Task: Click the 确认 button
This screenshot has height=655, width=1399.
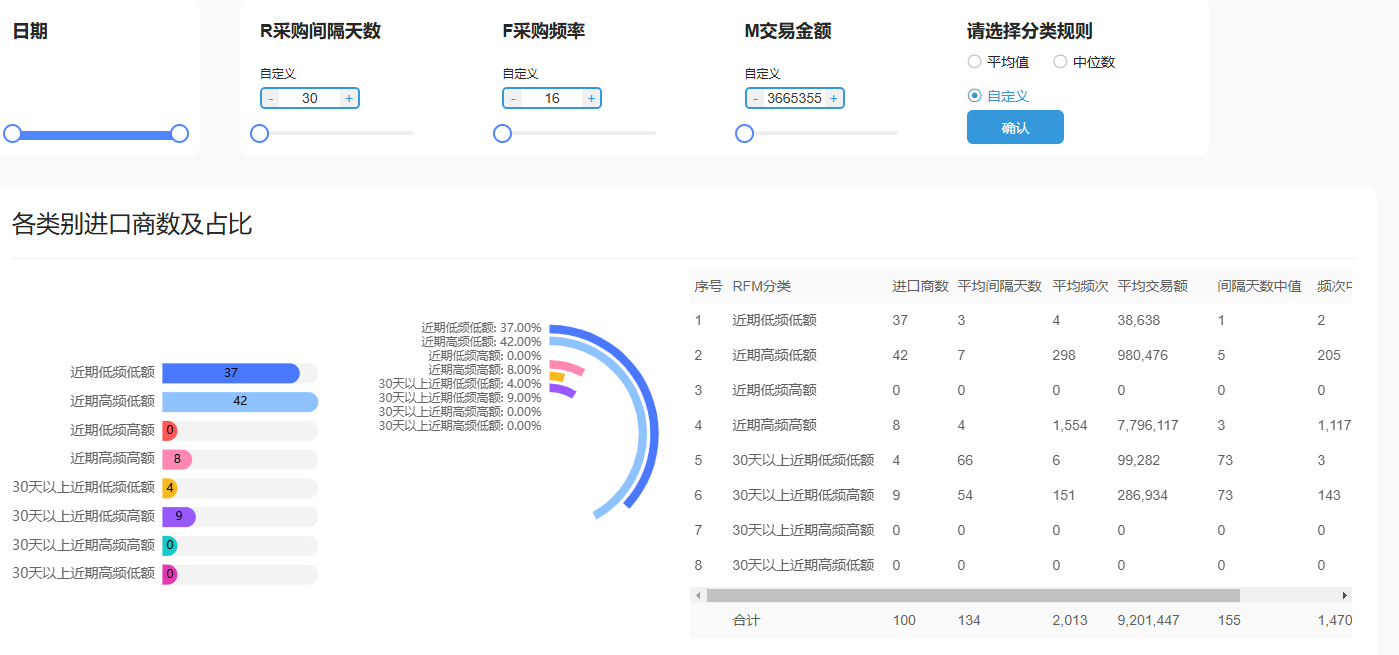Action: click(1015, 128)
